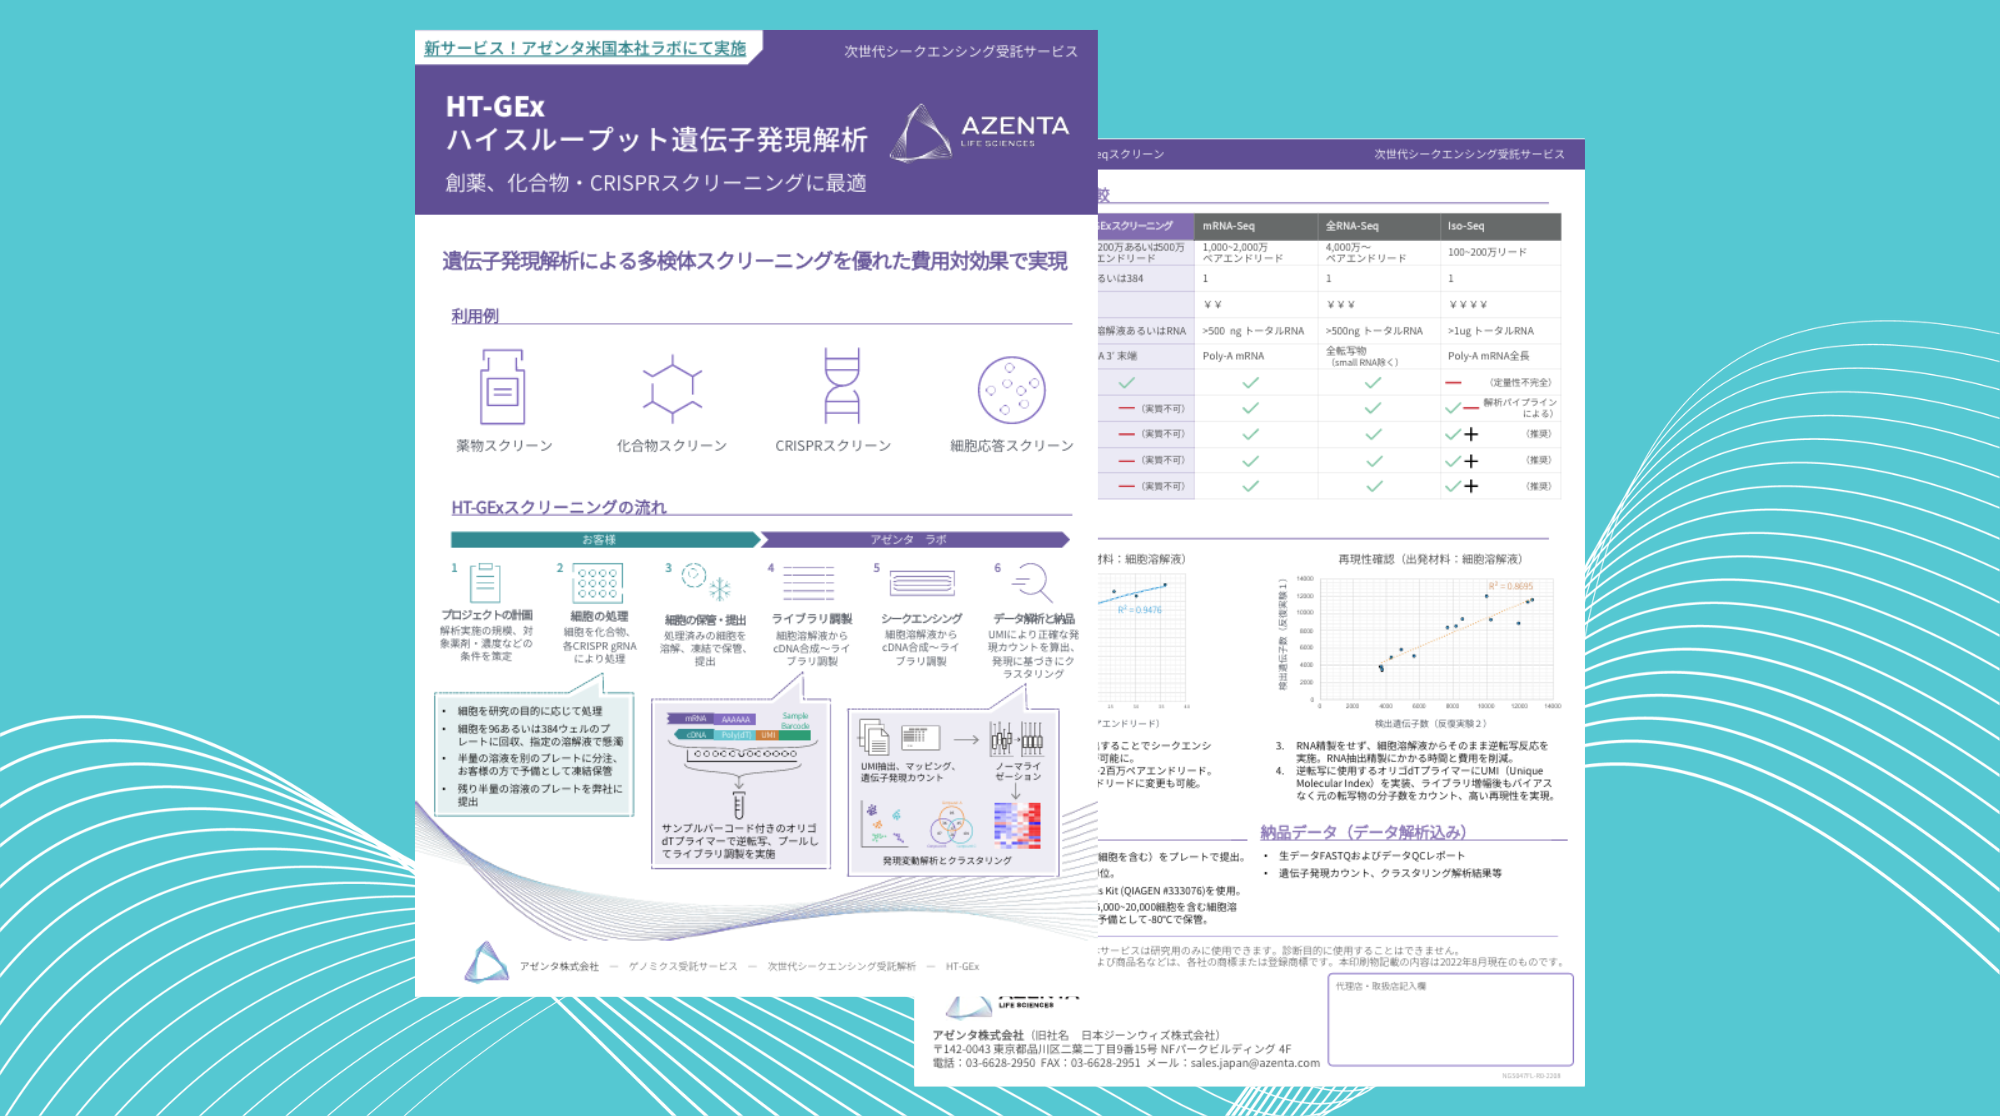Click the compound screen molecule icon

[672, 388]
